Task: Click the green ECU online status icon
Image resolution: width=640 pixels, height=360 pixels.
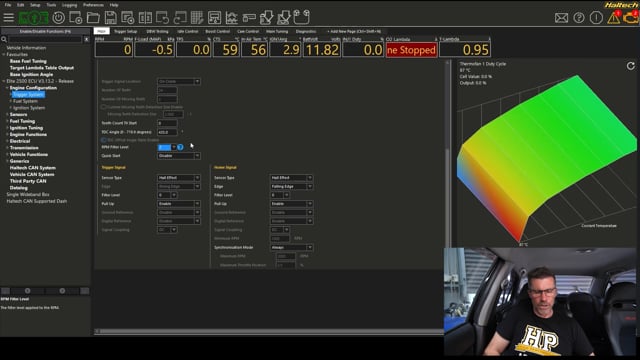Action: (33, 18)
